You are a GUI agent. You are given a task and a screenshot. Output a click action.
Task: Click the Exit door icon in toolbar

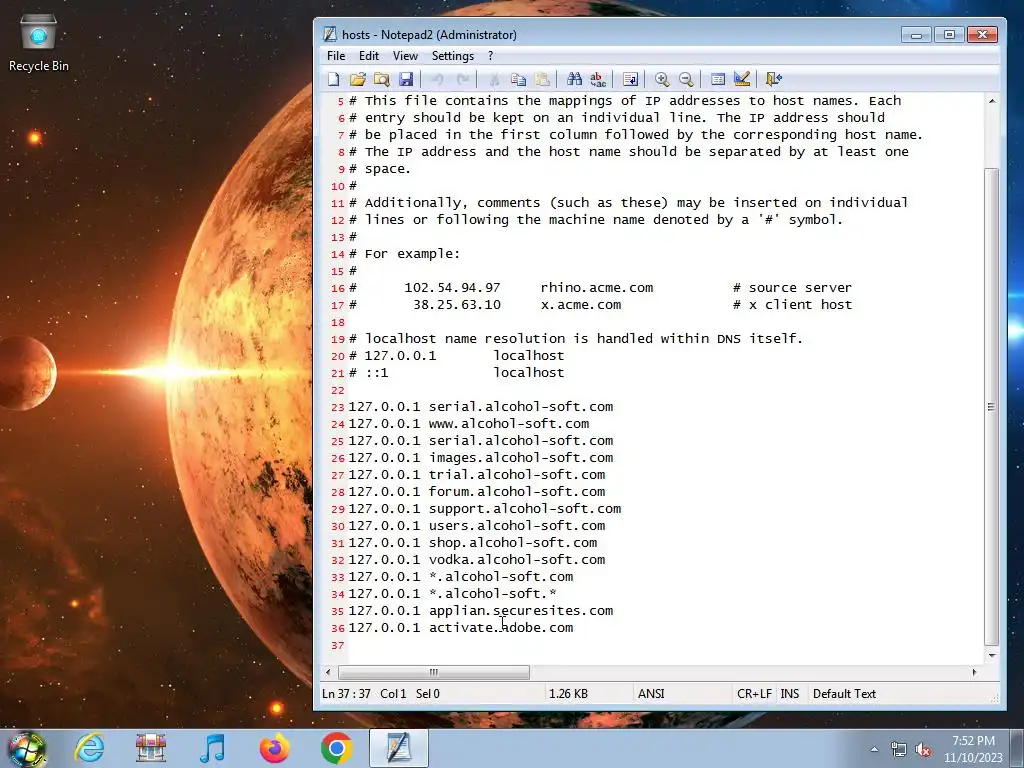773,80
